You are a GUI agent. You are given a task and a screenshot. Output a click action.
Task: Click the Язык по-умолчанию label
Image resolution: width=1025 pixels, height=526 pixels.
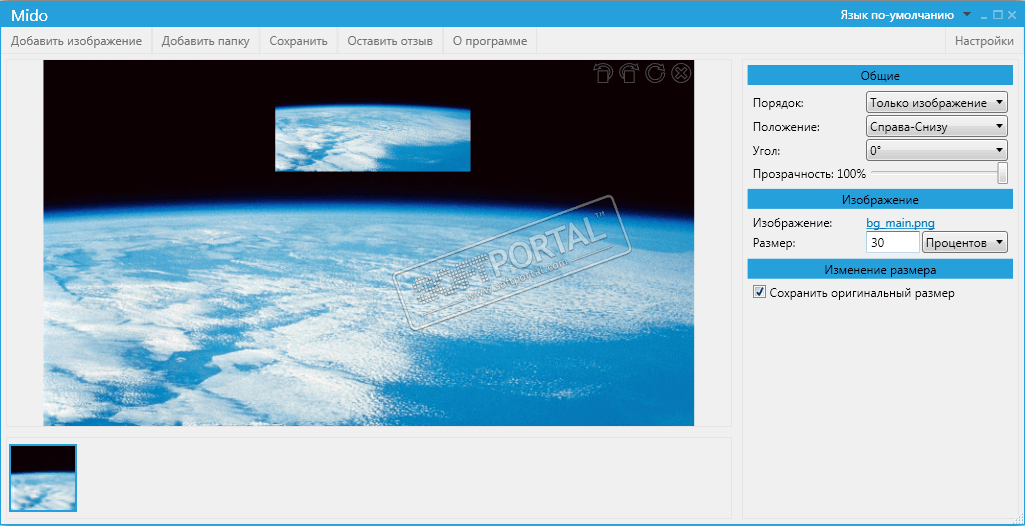(x=897, y=14)
